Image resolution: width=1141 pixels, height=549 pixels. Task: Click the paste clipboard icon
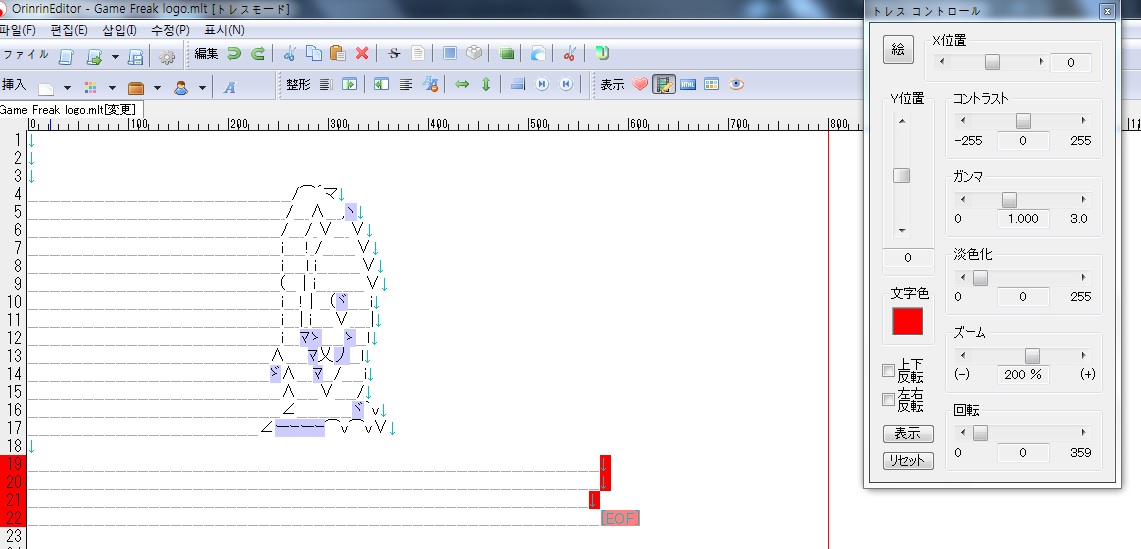(338, 54)
